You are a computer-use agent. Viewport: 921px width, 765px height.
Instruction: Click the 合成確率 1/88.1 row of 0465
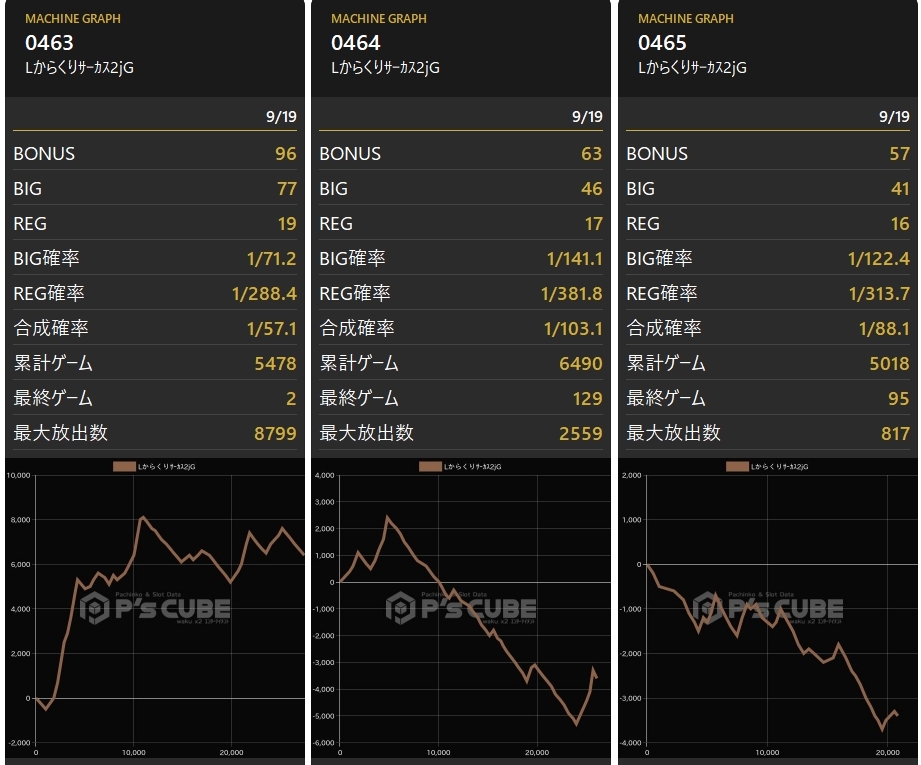coord(768,328)
